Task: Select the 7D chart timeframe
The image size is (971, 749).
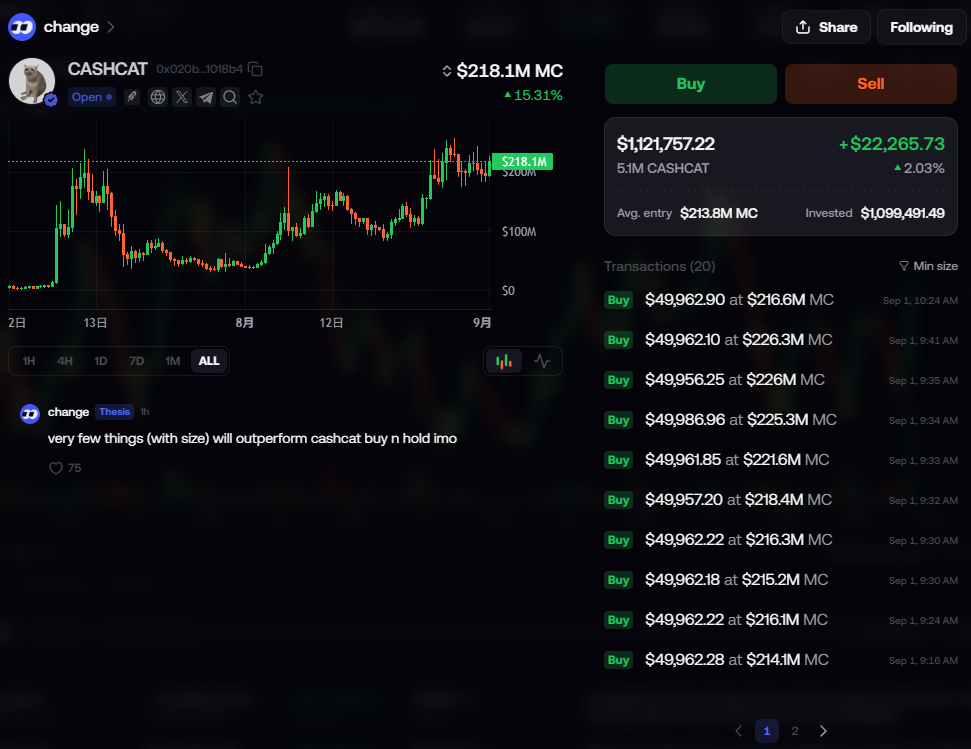Action: (137, 361)
